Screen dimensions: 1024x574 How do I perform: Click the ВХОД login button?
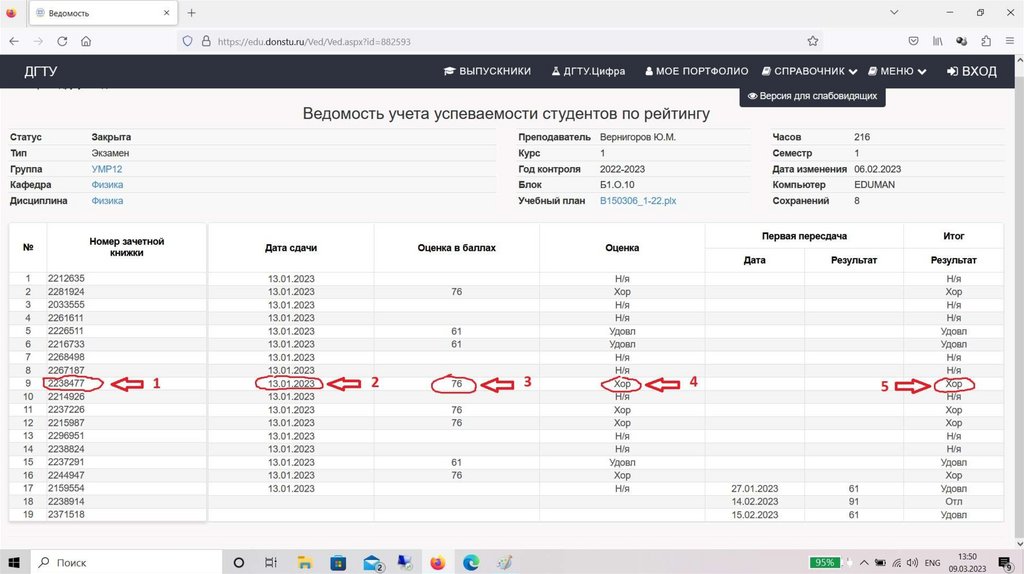pyautogui.click(x=971, y=72)
